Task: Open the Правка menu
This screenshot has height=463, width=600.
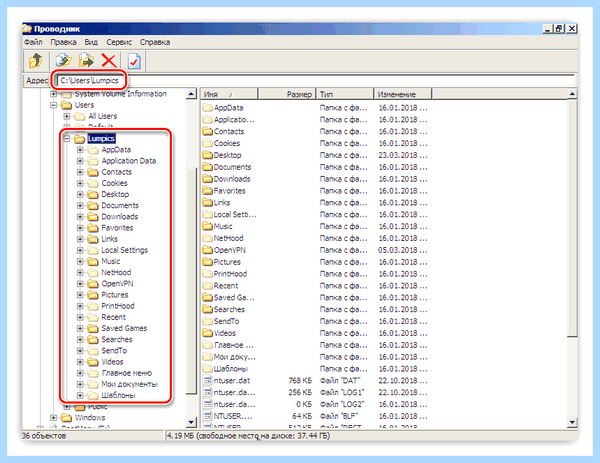Action: click(64, 42)
